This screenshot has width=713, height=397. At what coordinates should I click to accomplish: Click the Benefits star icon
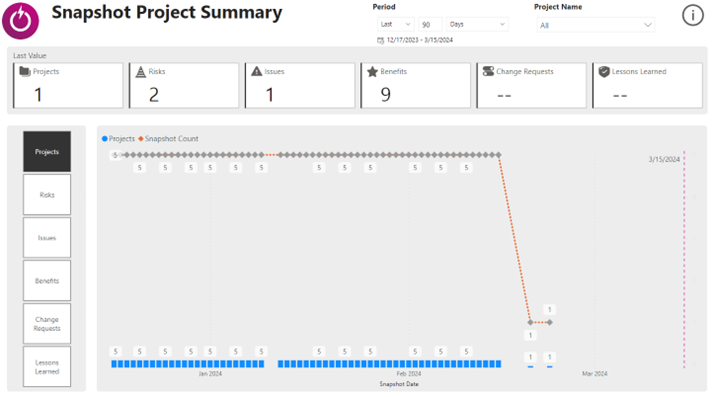pos(372,71)
